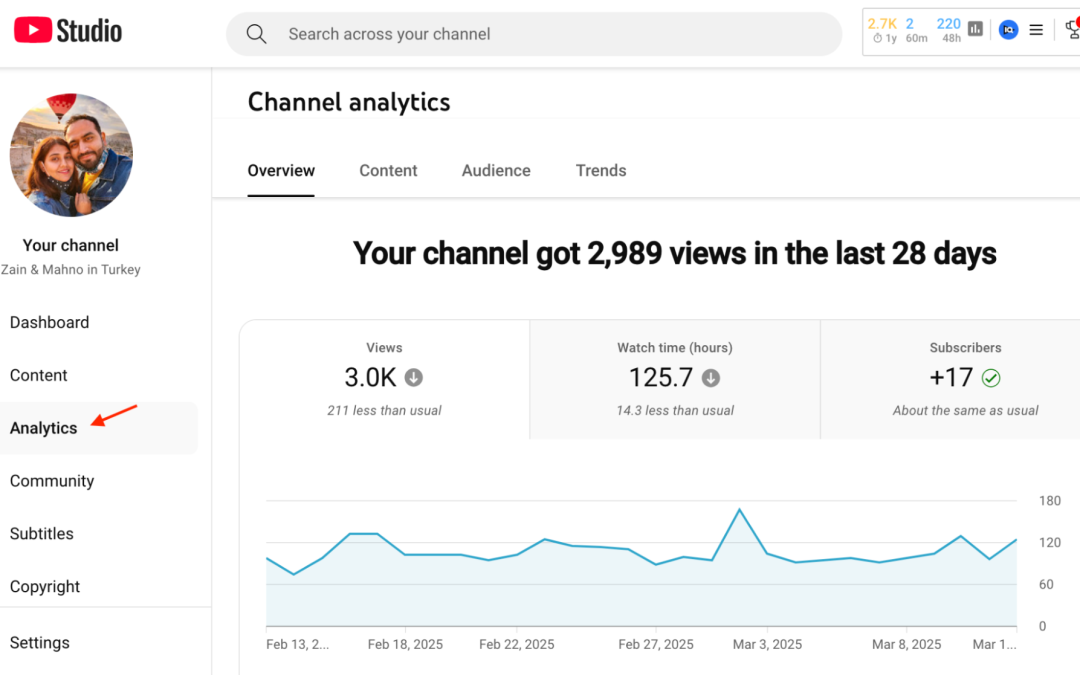Click the blue vidIQ extension icon
The height and width of the screenshot is (675, 1080).
[1008, 30]
